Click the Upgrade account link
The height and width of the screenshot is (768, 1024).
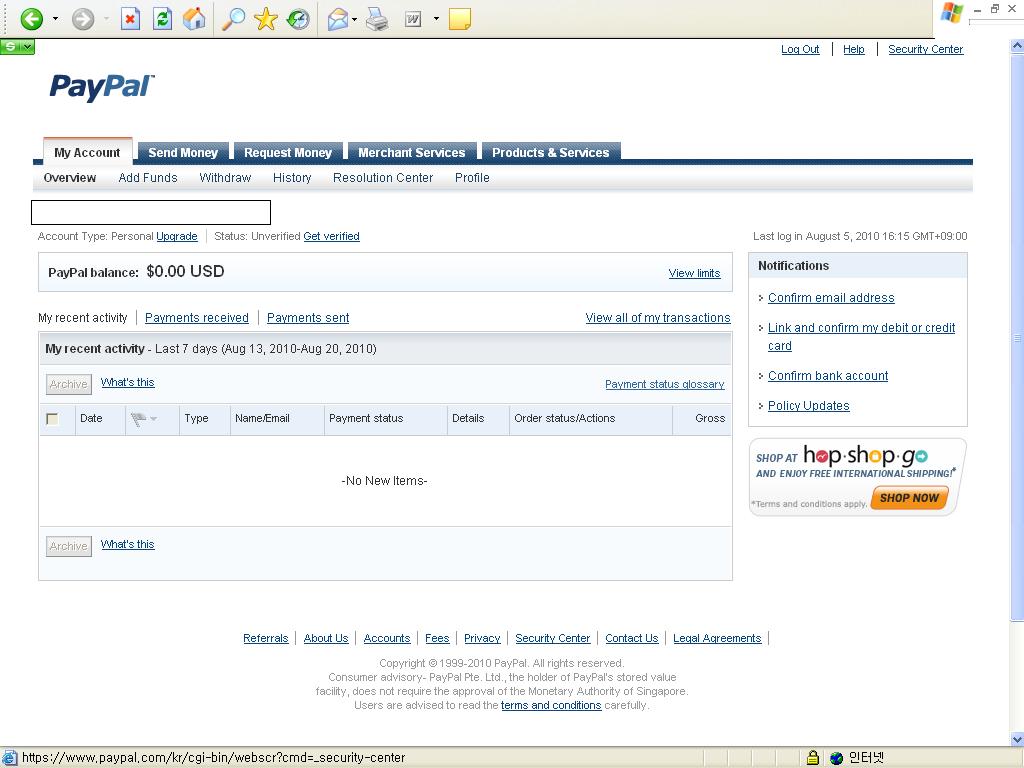point(177,236)
